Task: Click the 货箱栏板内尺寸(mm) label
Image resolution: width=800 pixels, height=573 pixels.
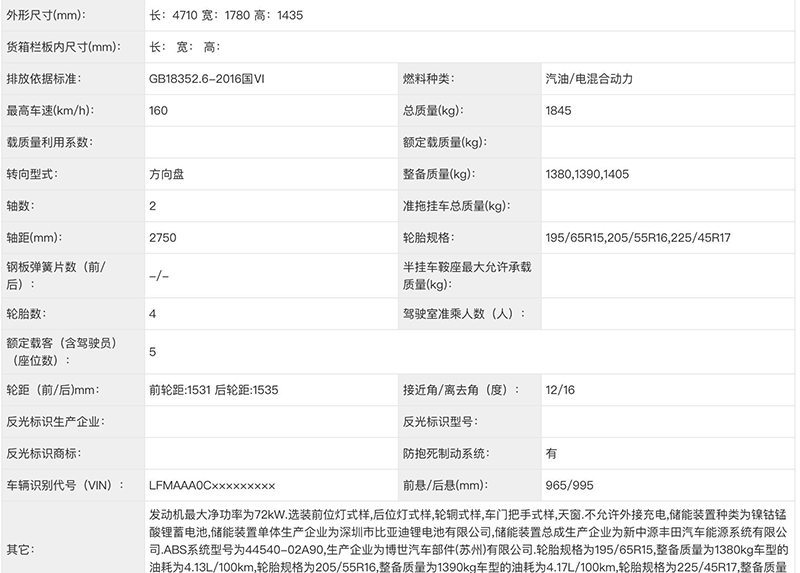Action: (x=64, y=47)
